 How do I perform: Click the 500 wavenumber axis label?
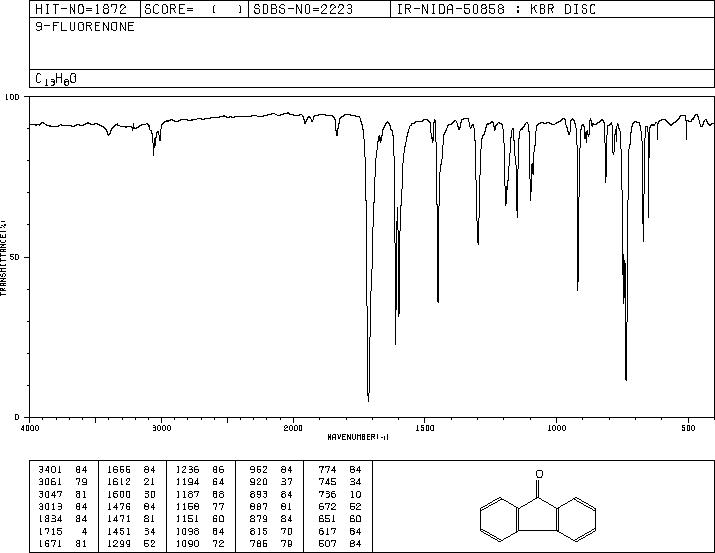(x=688, y=428)
